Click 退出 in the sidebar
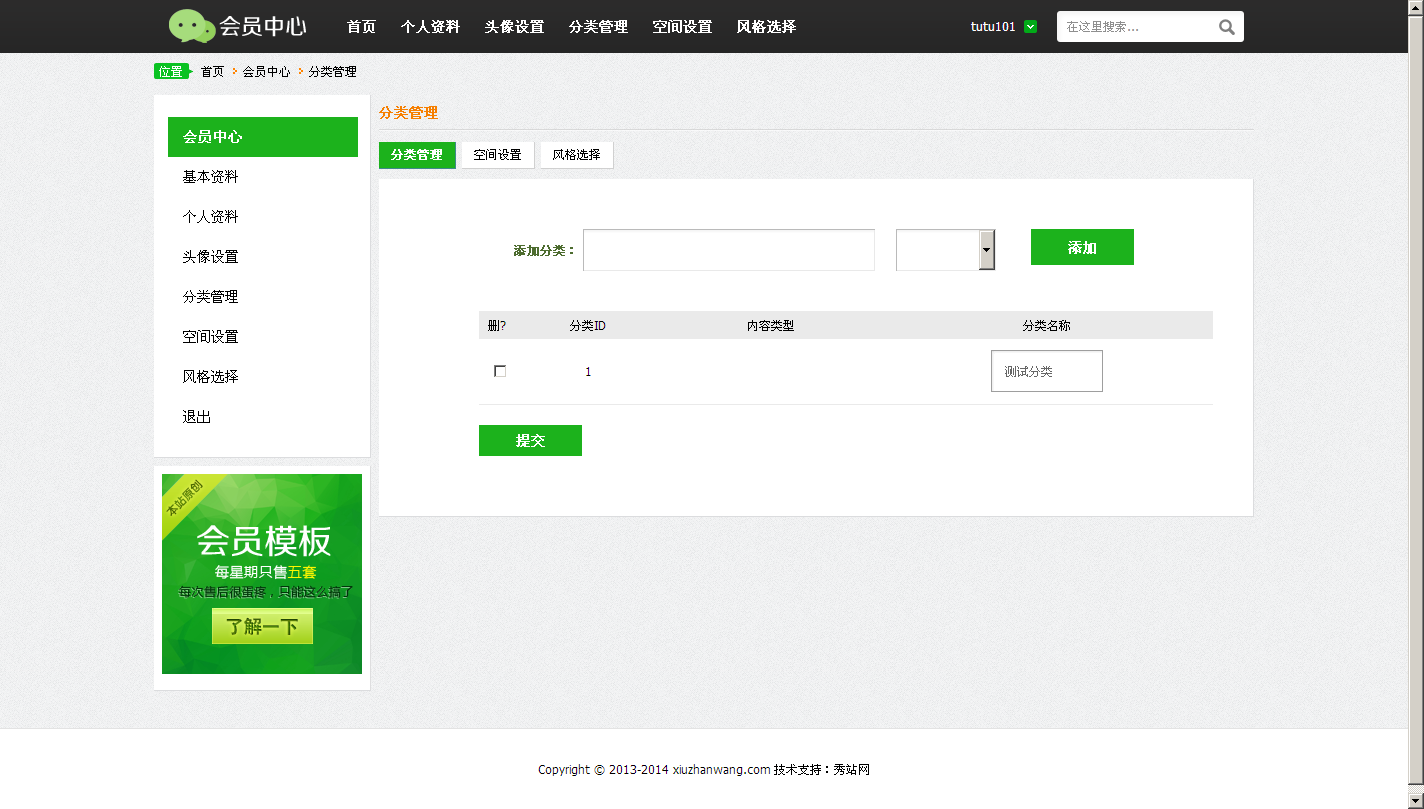1424x809 pixels. click(x=197, y=417)
